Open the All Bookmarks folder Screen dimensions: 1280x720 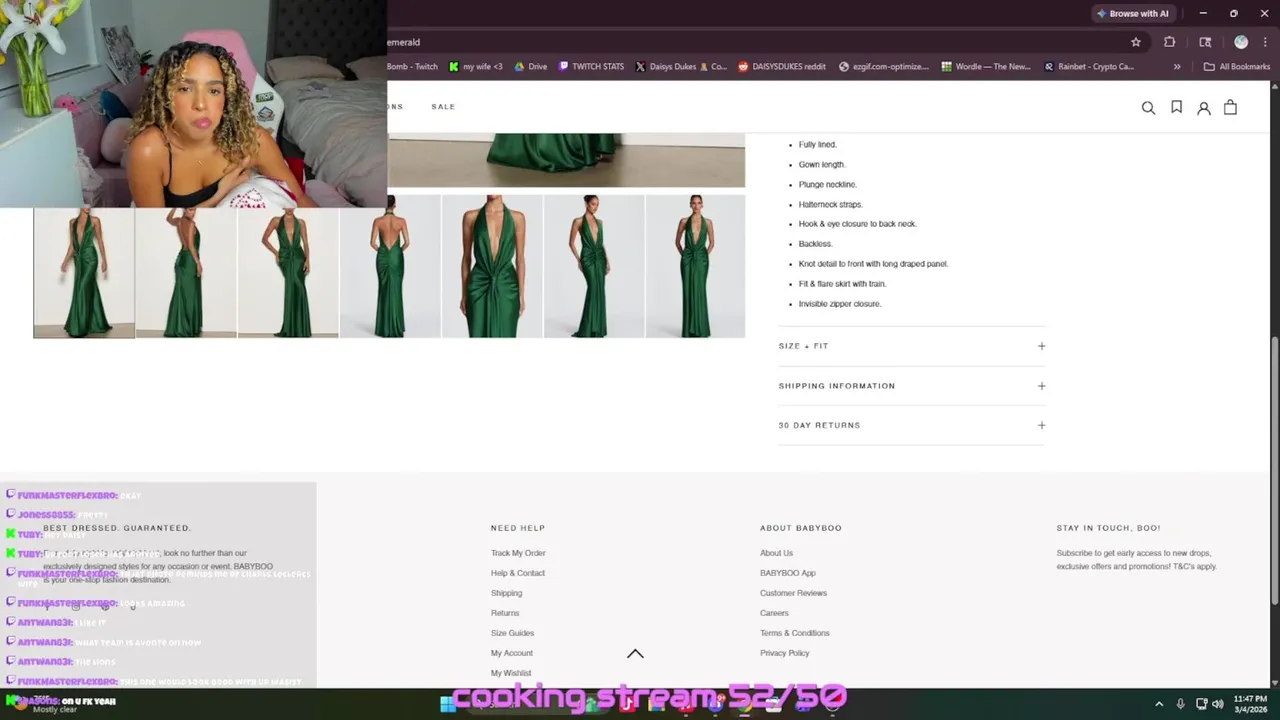(1237, 67)
